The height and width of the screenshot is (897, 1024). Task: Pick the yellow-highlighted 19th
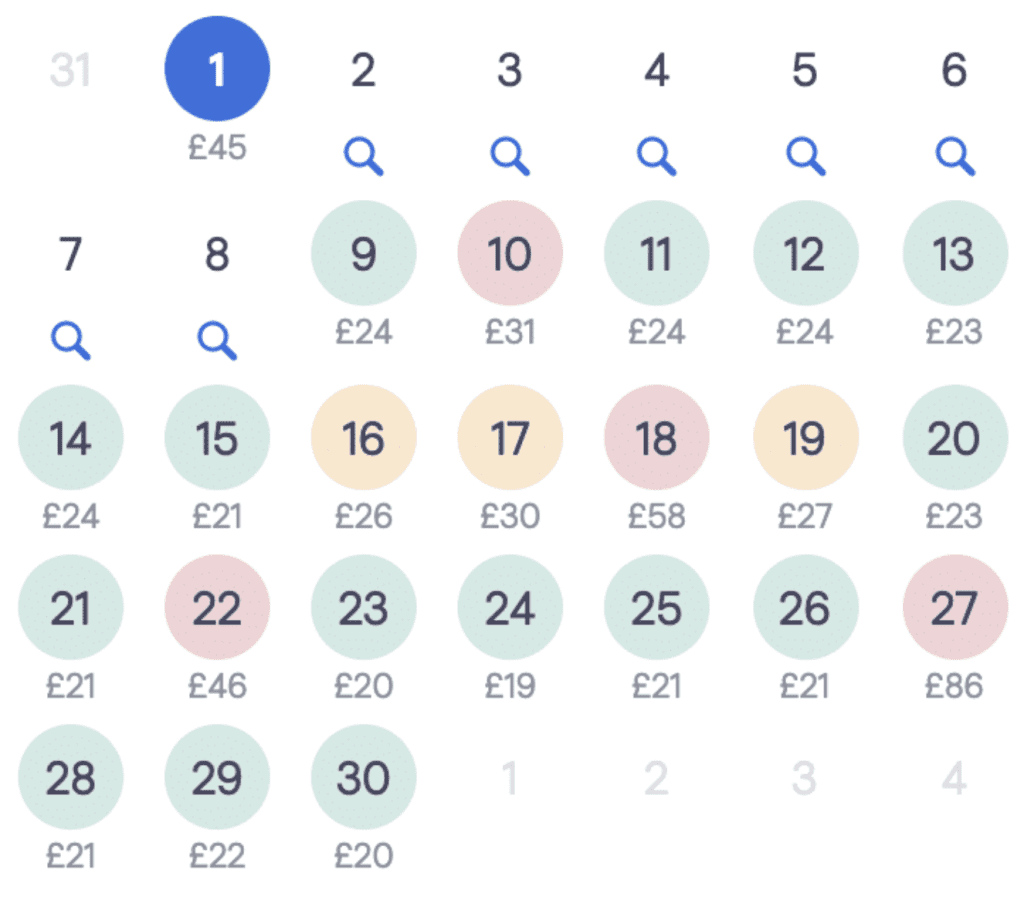point(804,437)
